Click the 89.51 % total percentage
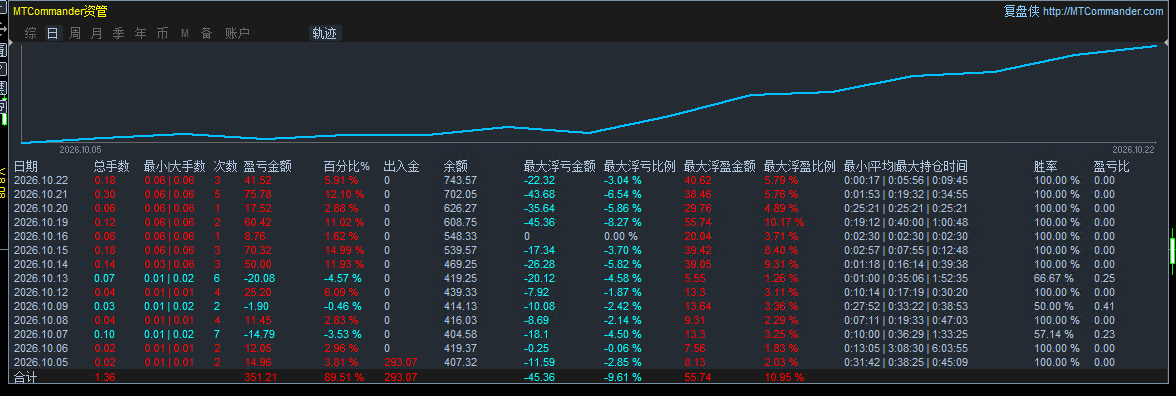The image size is (1176, 396). pos(344,377)
